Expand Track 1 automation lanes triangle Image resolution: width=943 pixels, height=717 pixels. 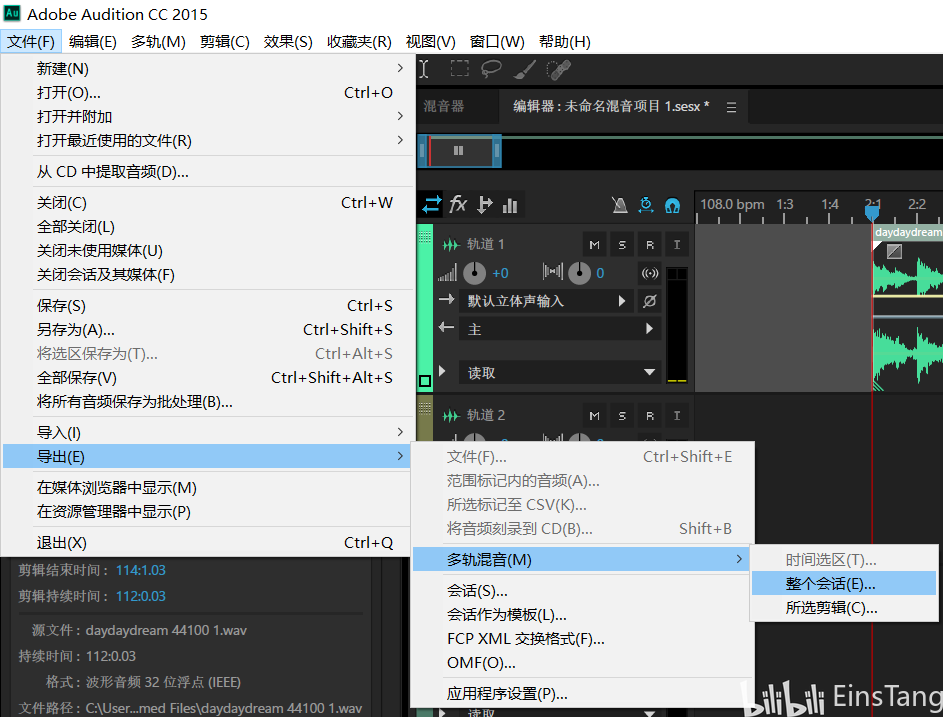click(443, 371)
